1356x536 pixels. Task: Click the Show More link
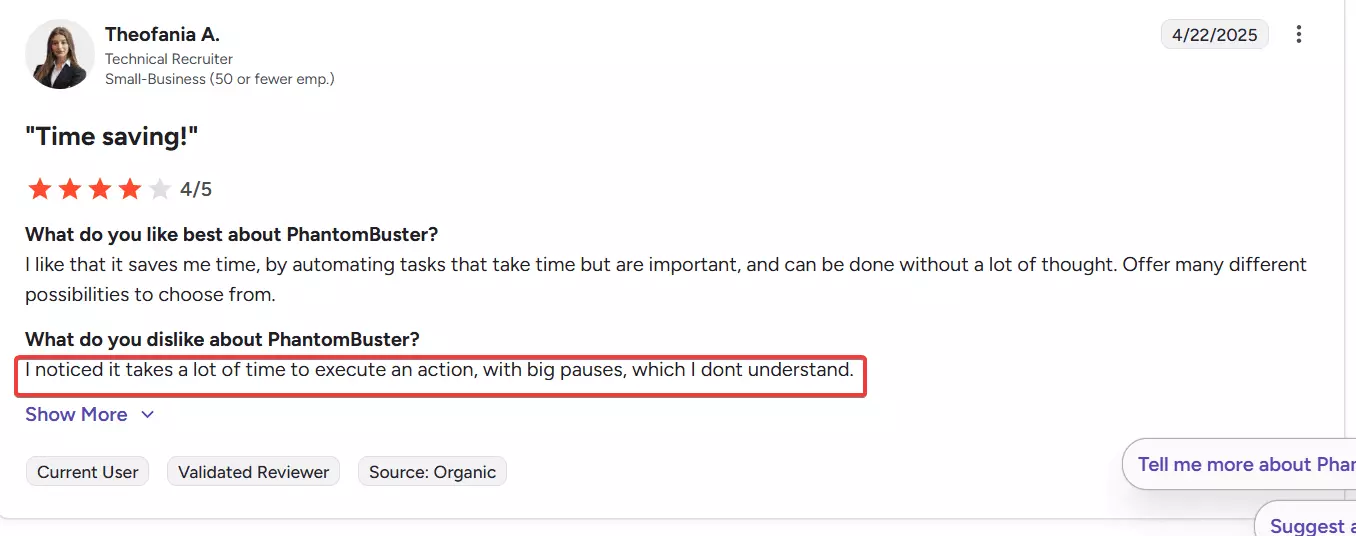[x=77, y=414]
